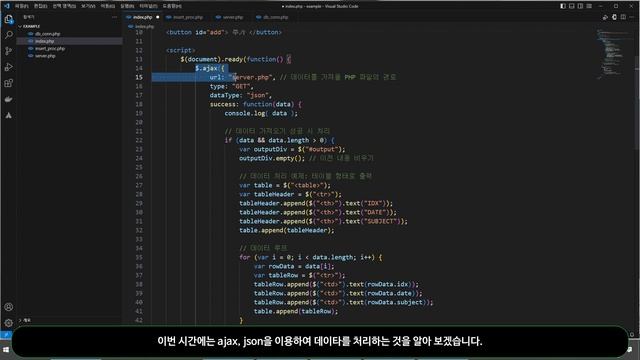Open Explorer panel More Actions ellipsis
This screenshot has height=360, width=640.
114,17
